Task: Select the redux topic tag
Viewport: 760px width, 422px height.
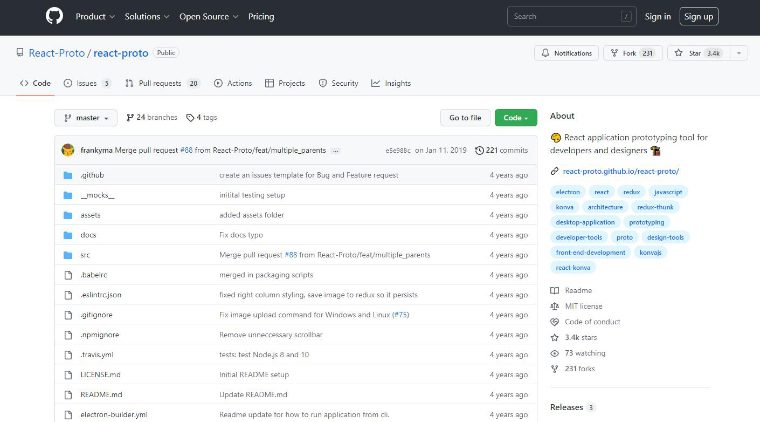Action: click(632, 192)
